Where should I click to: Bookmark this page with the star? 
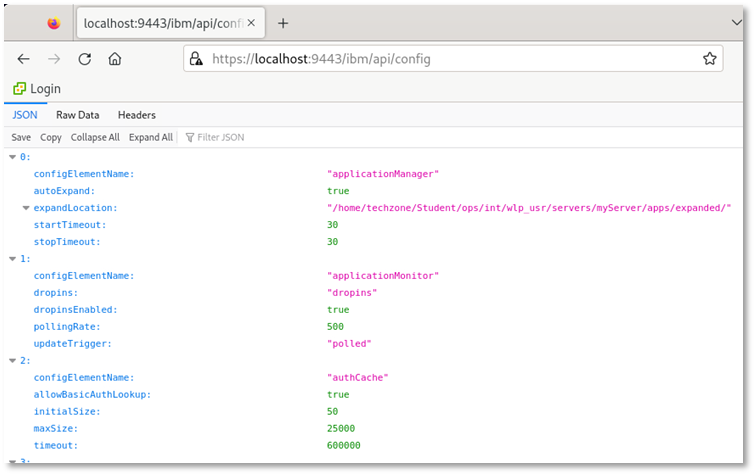pyautogui.click(x=709, y=59)
